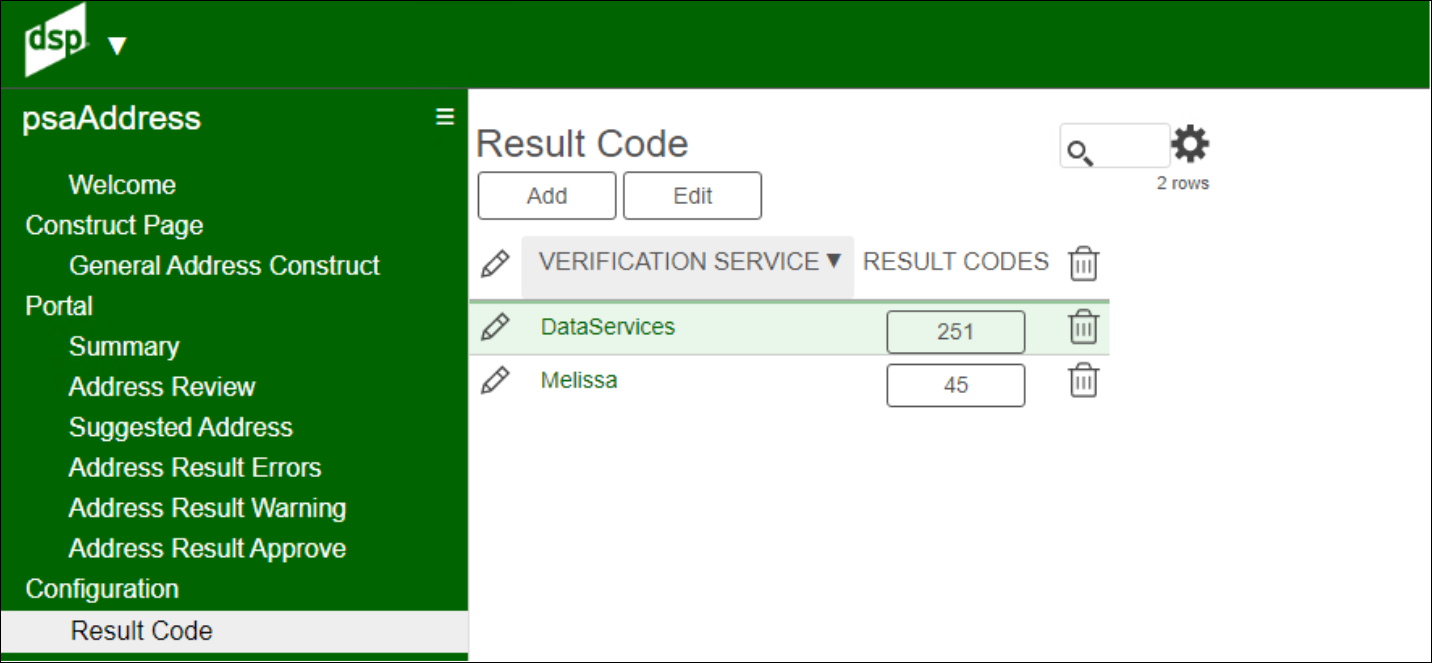Open General Address Construct page
1432x663 pixels.
(225, 266)
